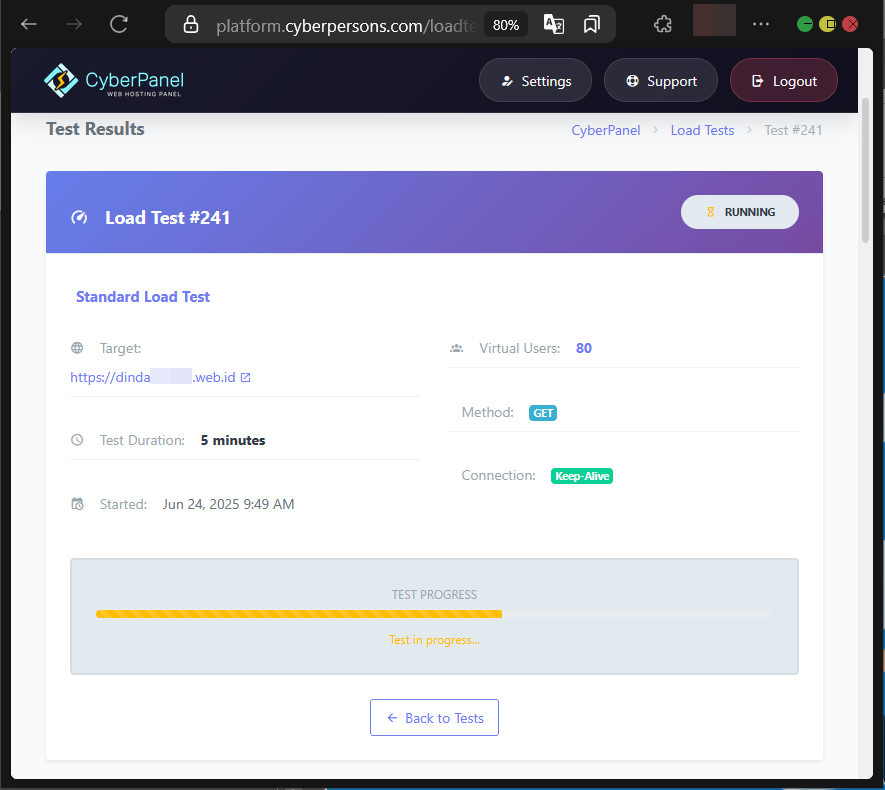Click the GET method badge
The width and height of the screenshot is (885, 790).
pyautogui.click(x=543, y=413)
